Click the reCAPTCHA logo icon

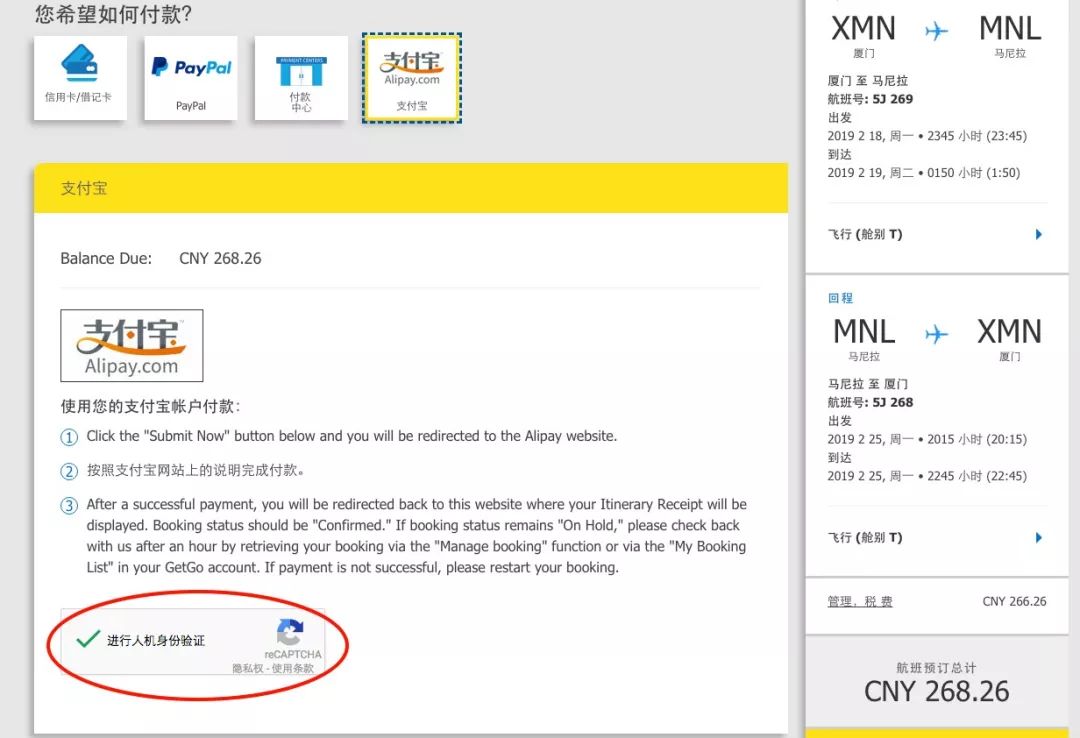[x=290, y=633]
